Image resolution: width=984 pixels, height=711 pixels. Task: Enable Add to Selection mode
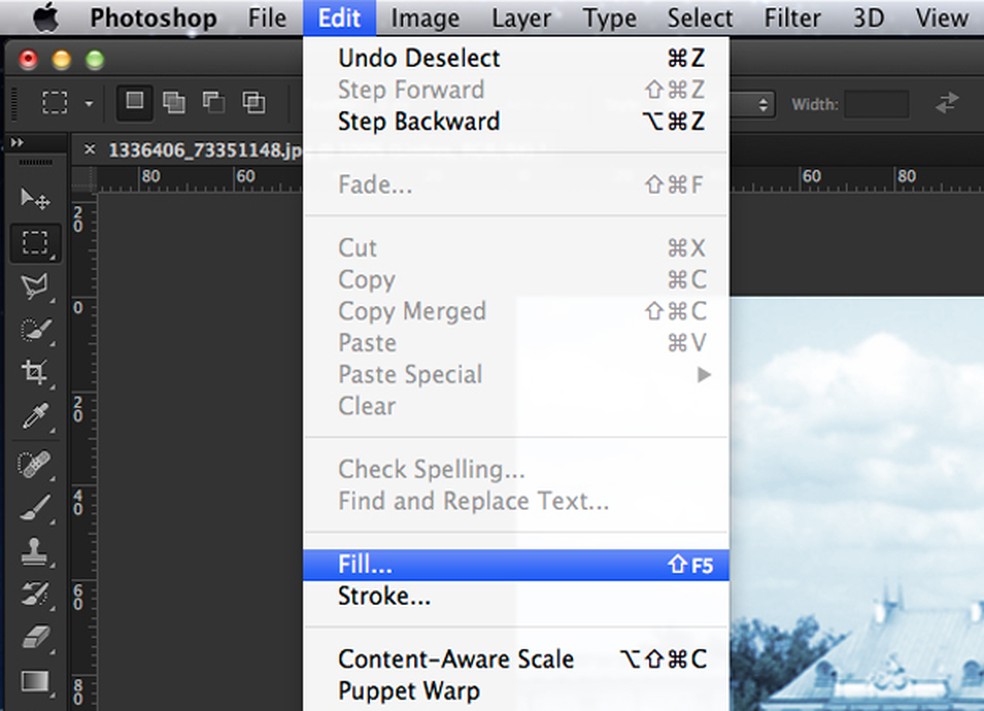coord(174,102)
